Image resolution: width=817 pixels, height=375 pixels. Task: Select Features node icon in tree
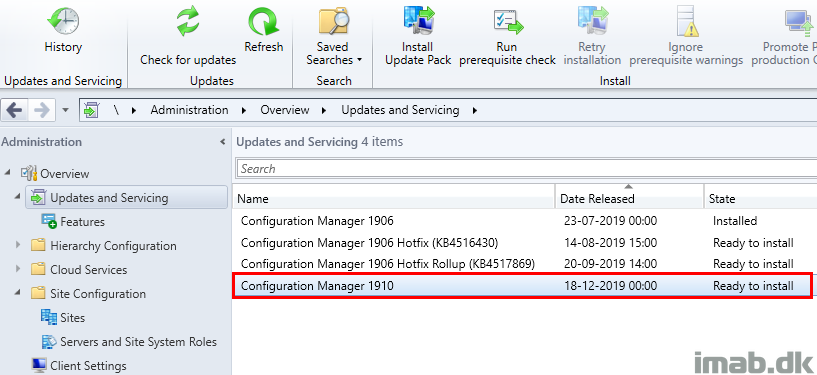[x=49, y=221]
